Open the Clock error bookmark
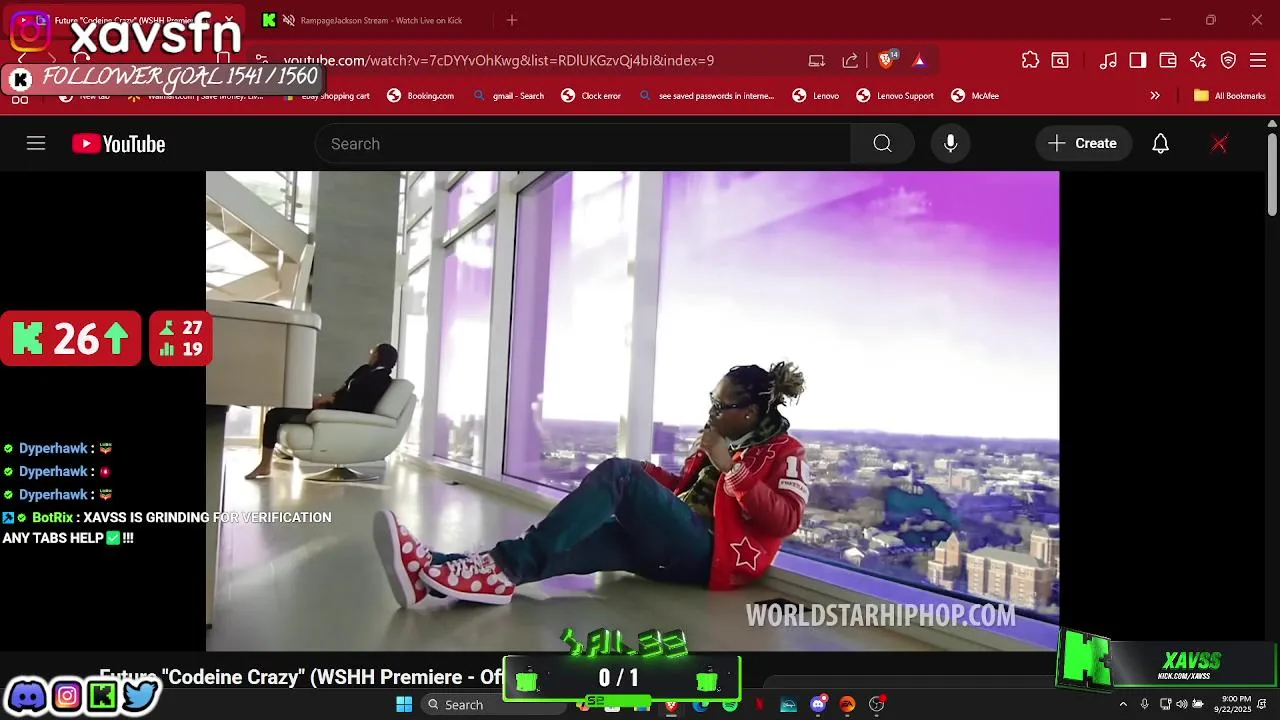 click(x=591, y=96)
